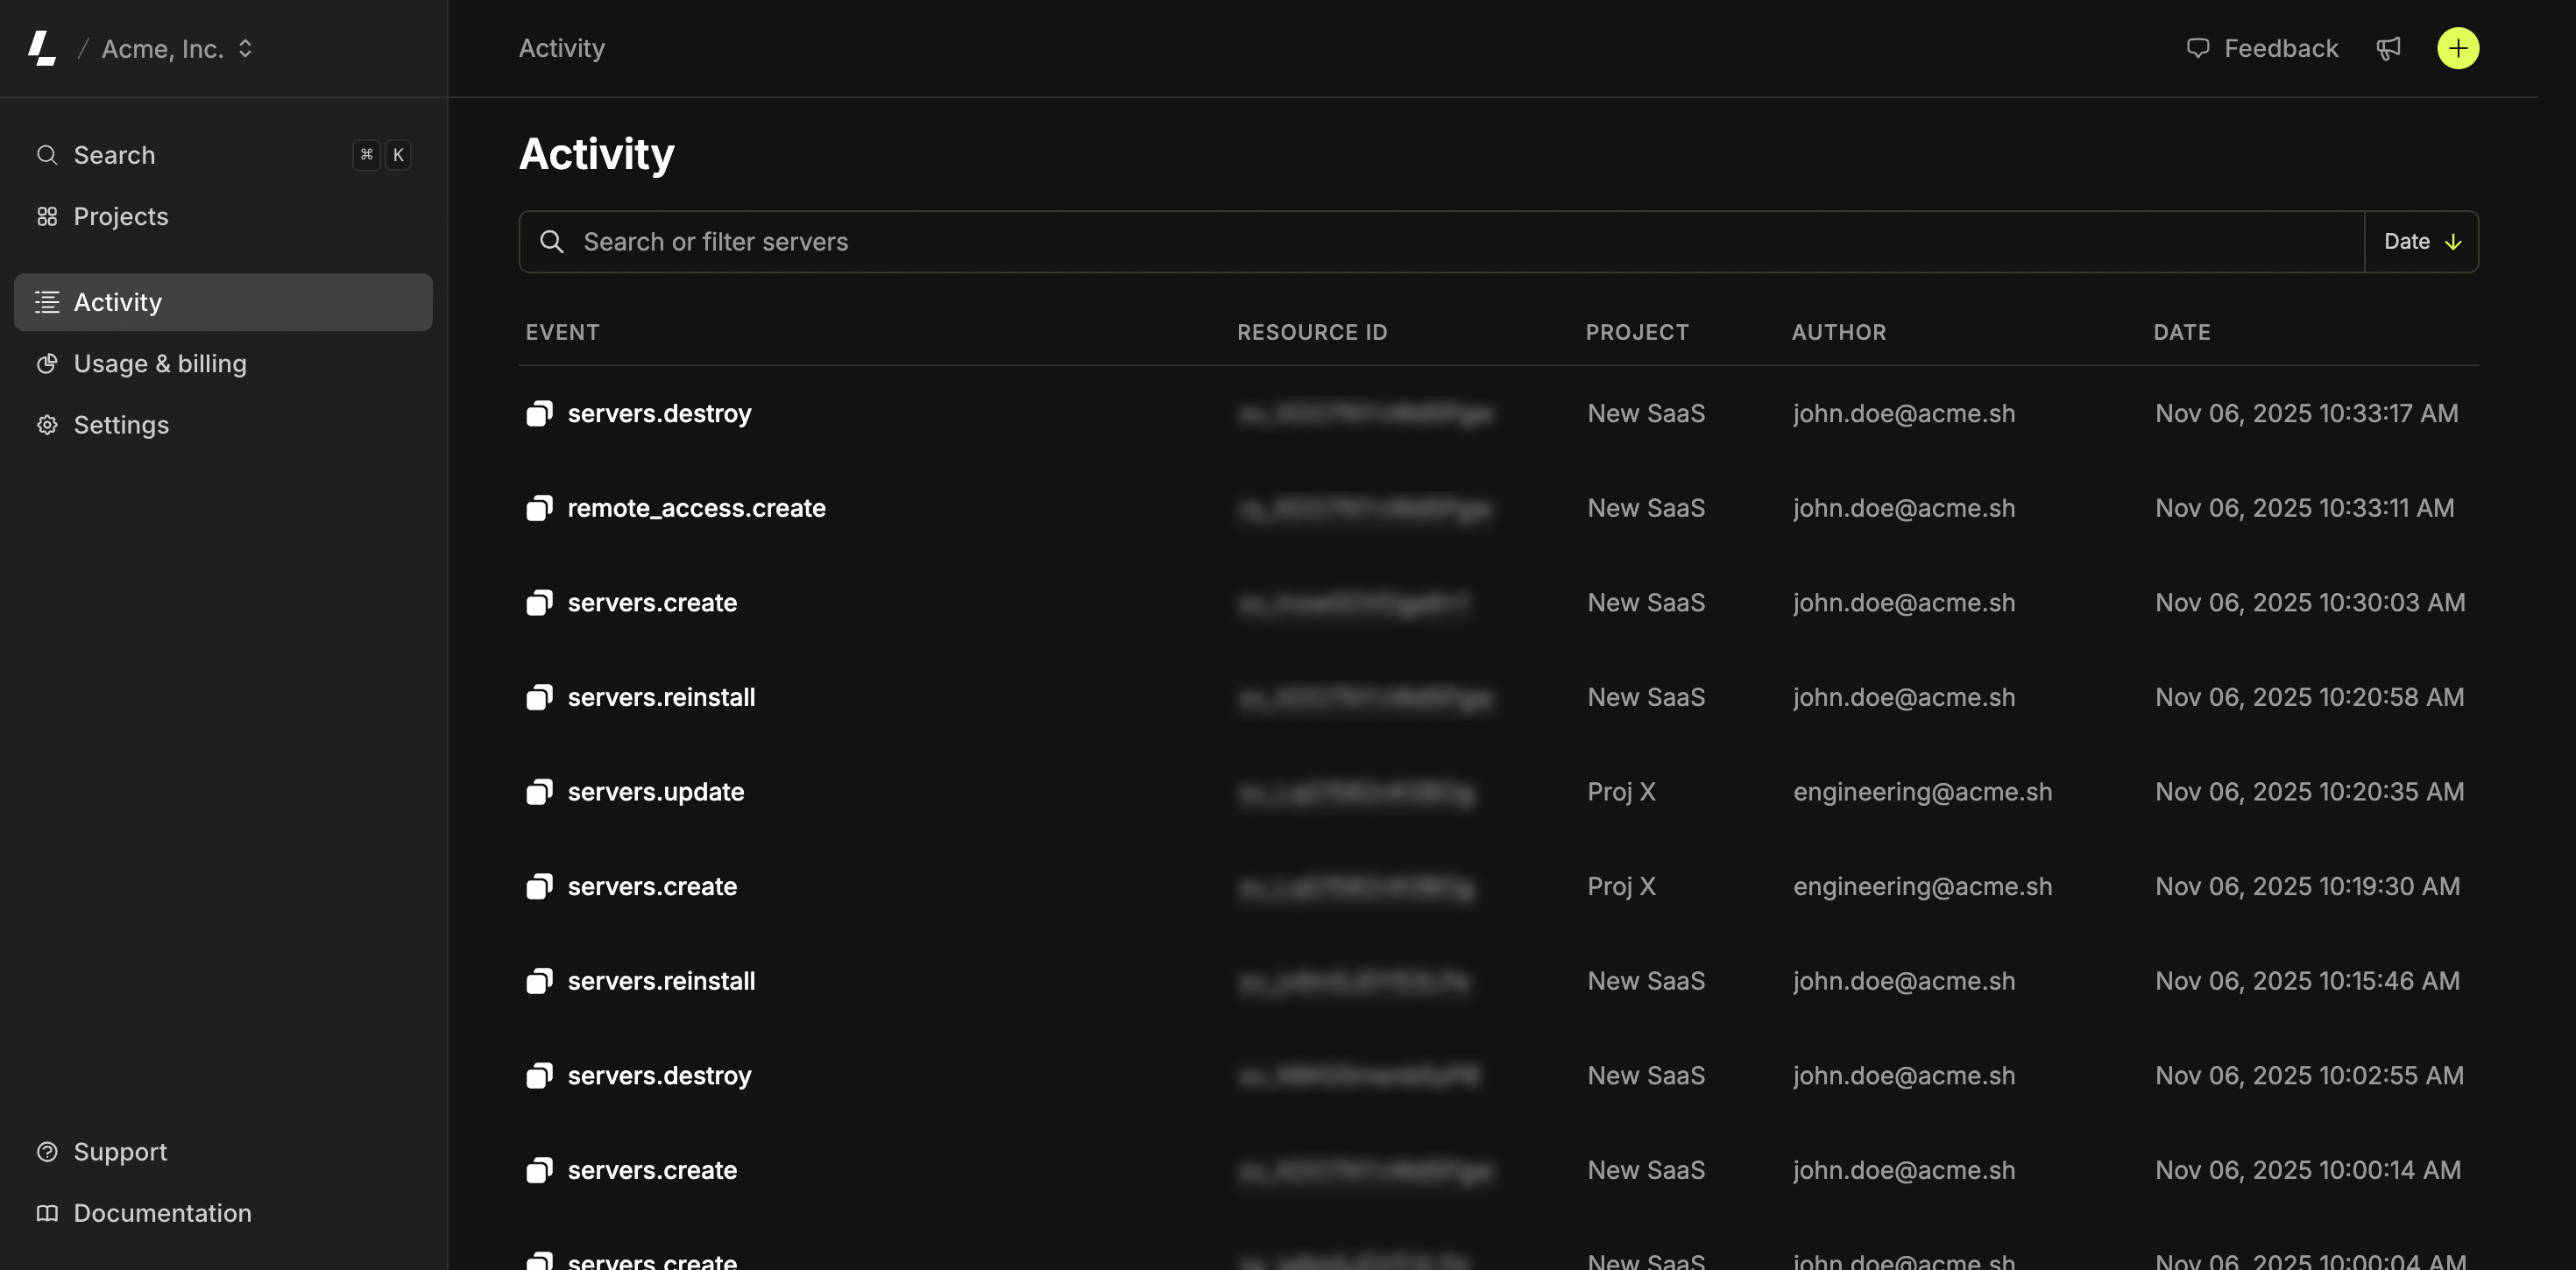Open Documentation from the sidebar
Image resolution: width=2576 pixels, height=1270 pixels.
point(162,1213)
